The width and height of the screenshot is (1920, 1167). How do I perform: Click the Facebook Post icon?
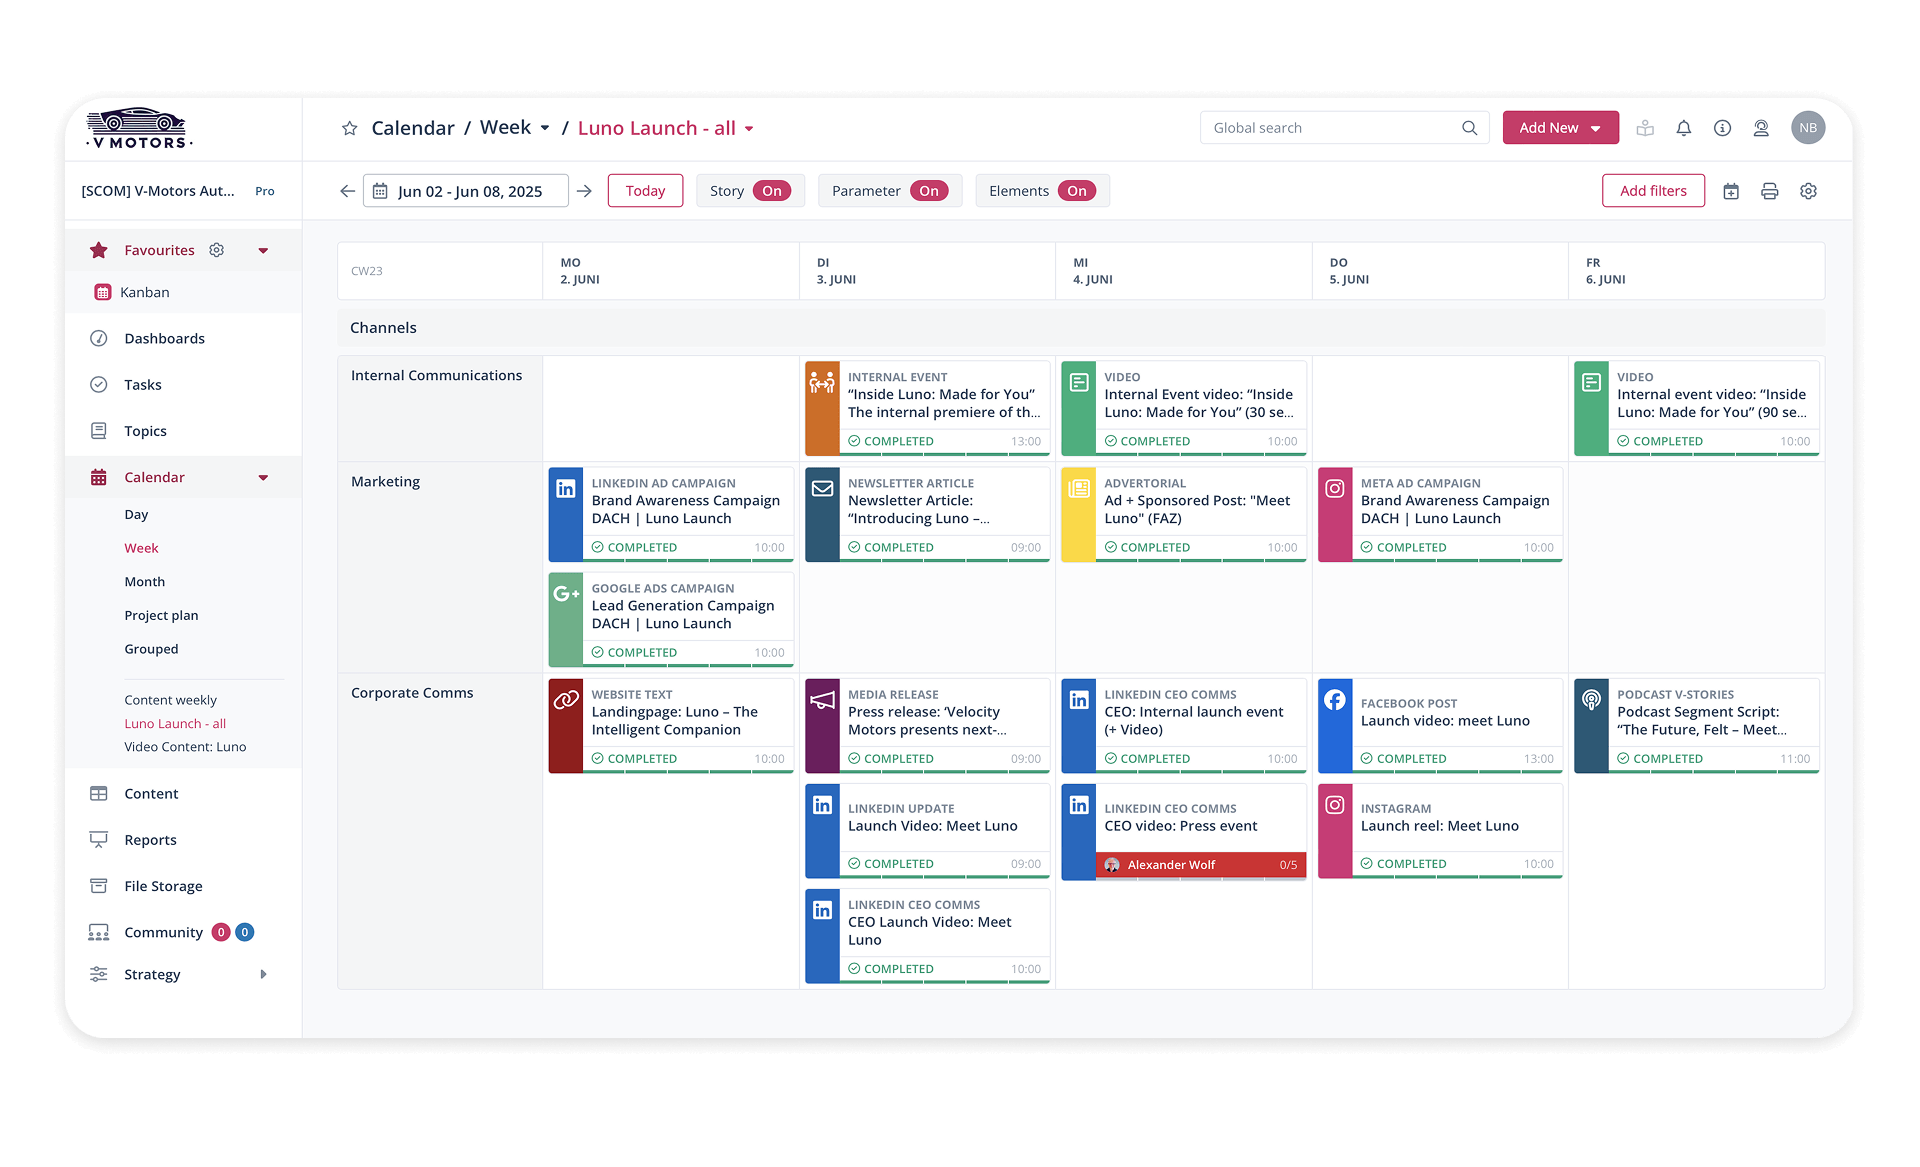click(1335, 700)
